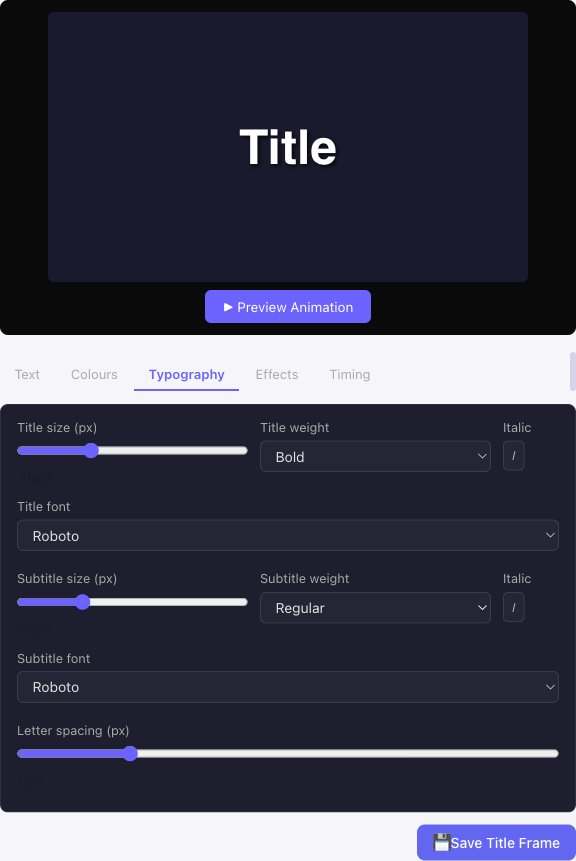Open the Subtitle weight dropdown
The image size is (576, 861).
tap(375, 607)
